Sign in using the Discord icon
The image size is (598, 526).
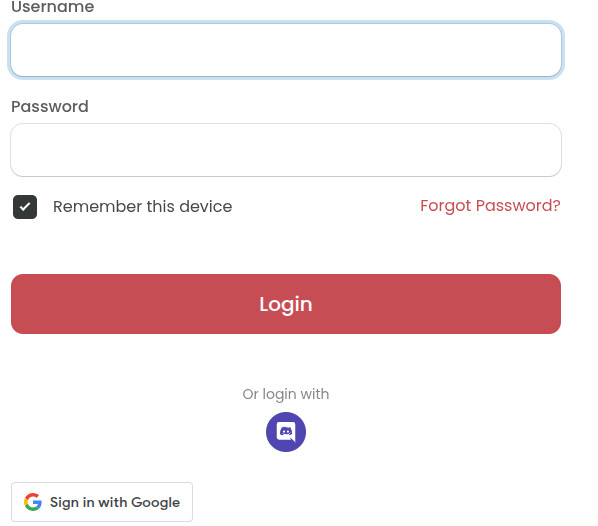pos(286,432)
